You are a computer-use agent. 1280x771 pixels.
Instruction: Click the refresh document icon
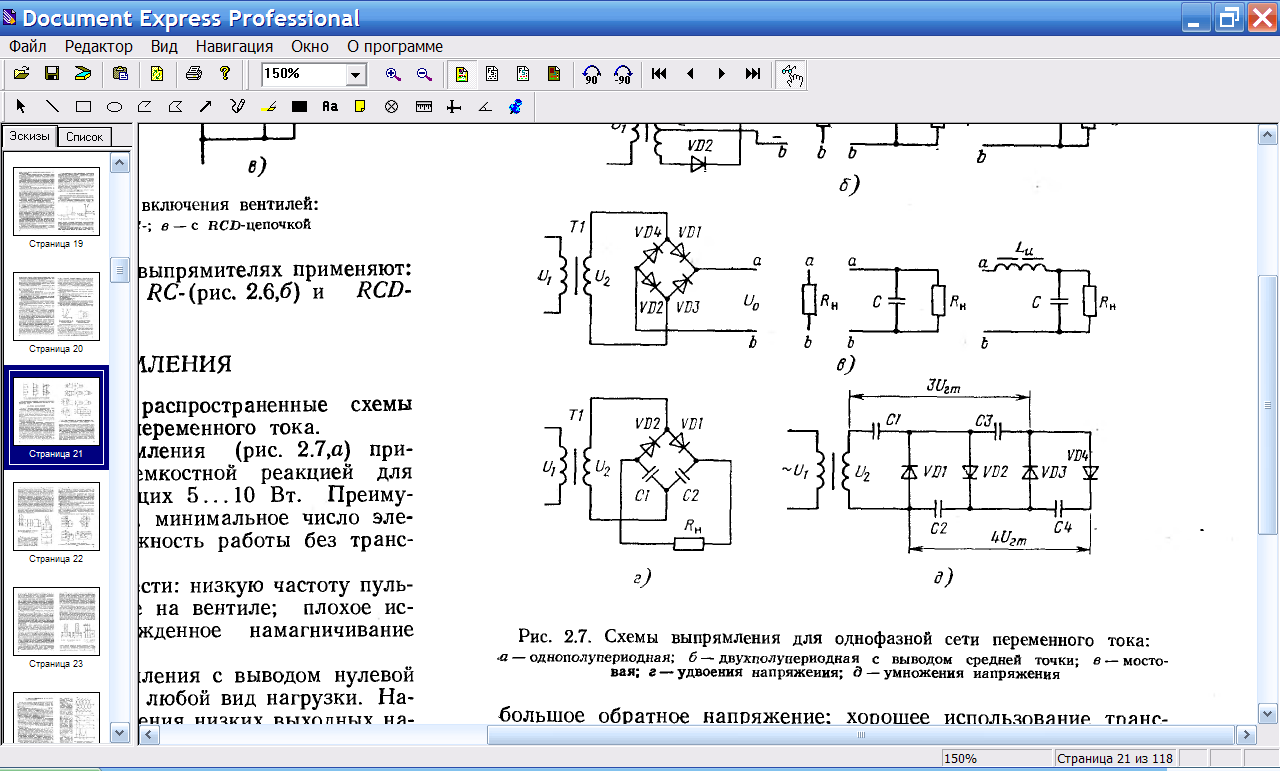[157, 74]
